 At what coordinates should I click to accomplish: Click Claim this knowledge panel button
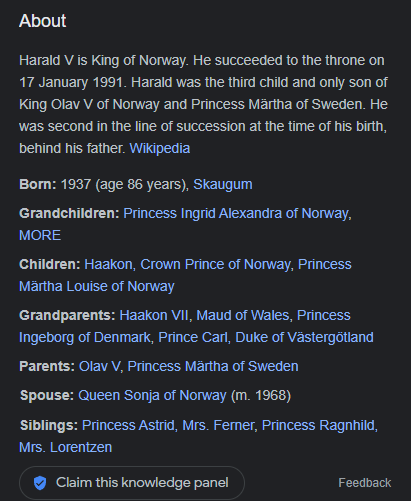pyautogui.click(x=132, y=483)
